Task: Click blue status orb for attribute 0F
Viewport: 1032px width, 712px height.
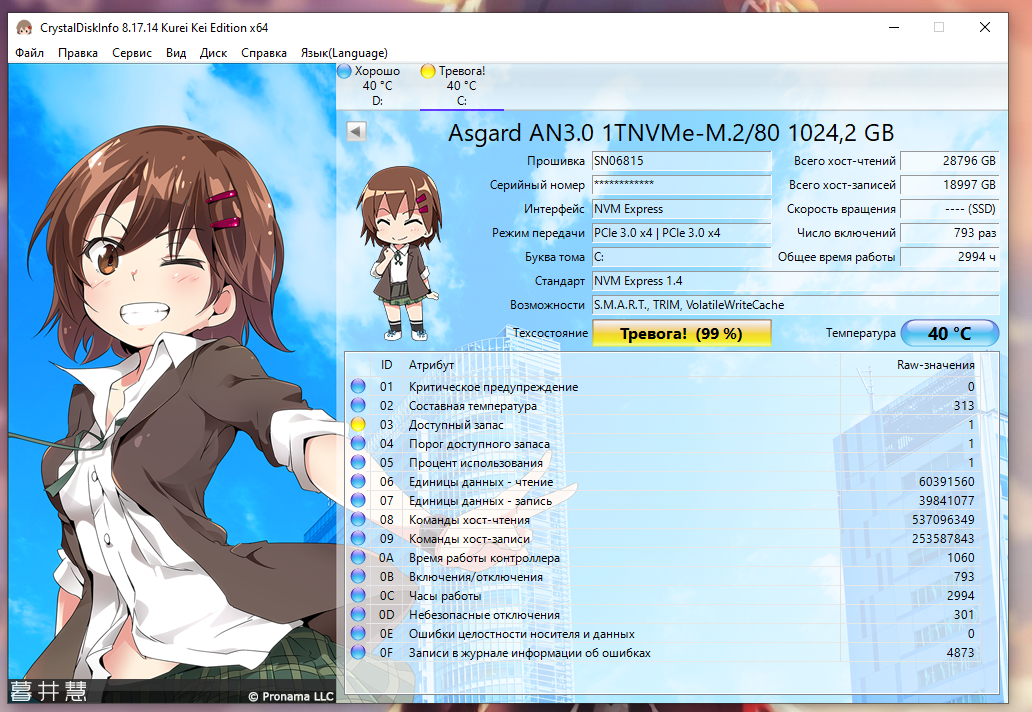Action: click(x=358, y=653)
